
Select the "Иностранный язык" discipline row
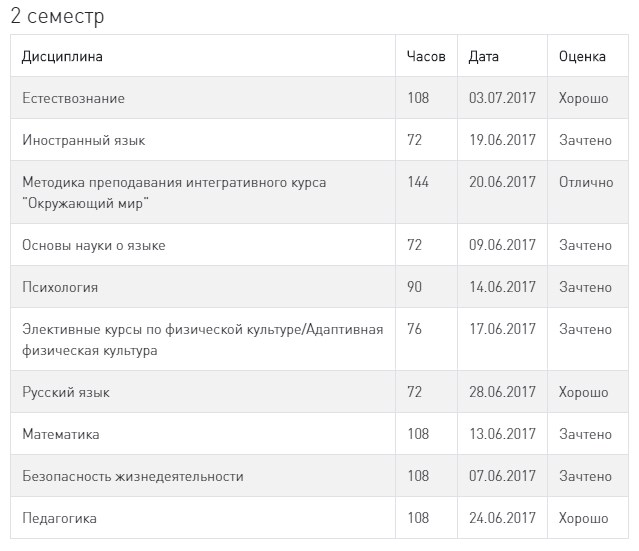point(84,140)
